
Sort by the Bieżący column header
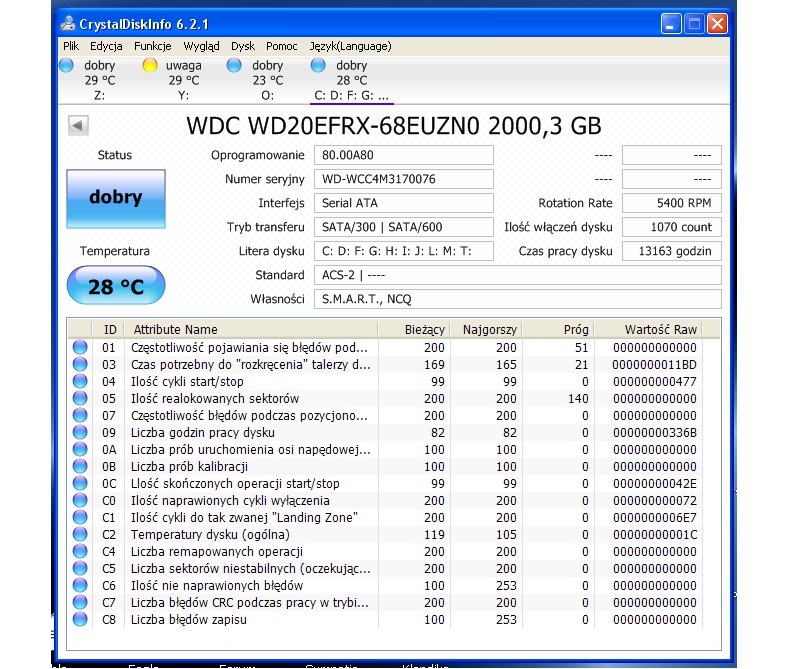414,330
